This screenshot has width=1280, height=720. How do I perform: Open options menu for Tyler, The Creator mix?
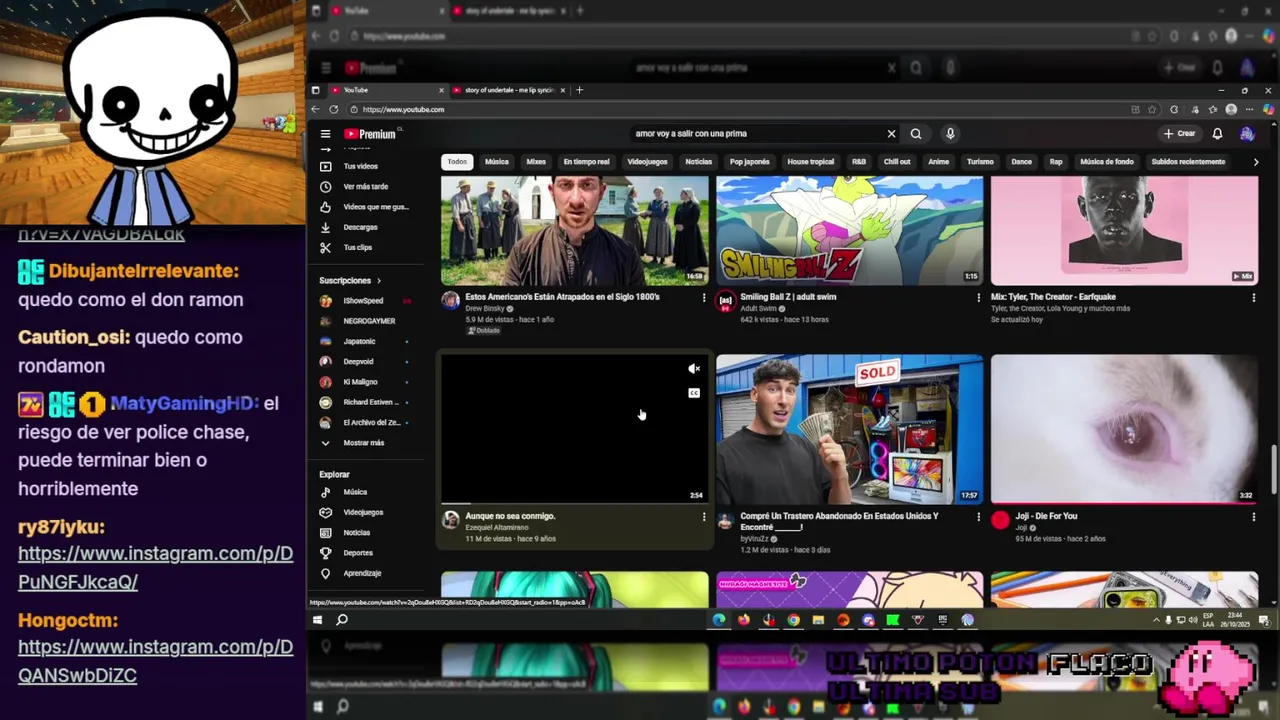tap(1254, 297)
